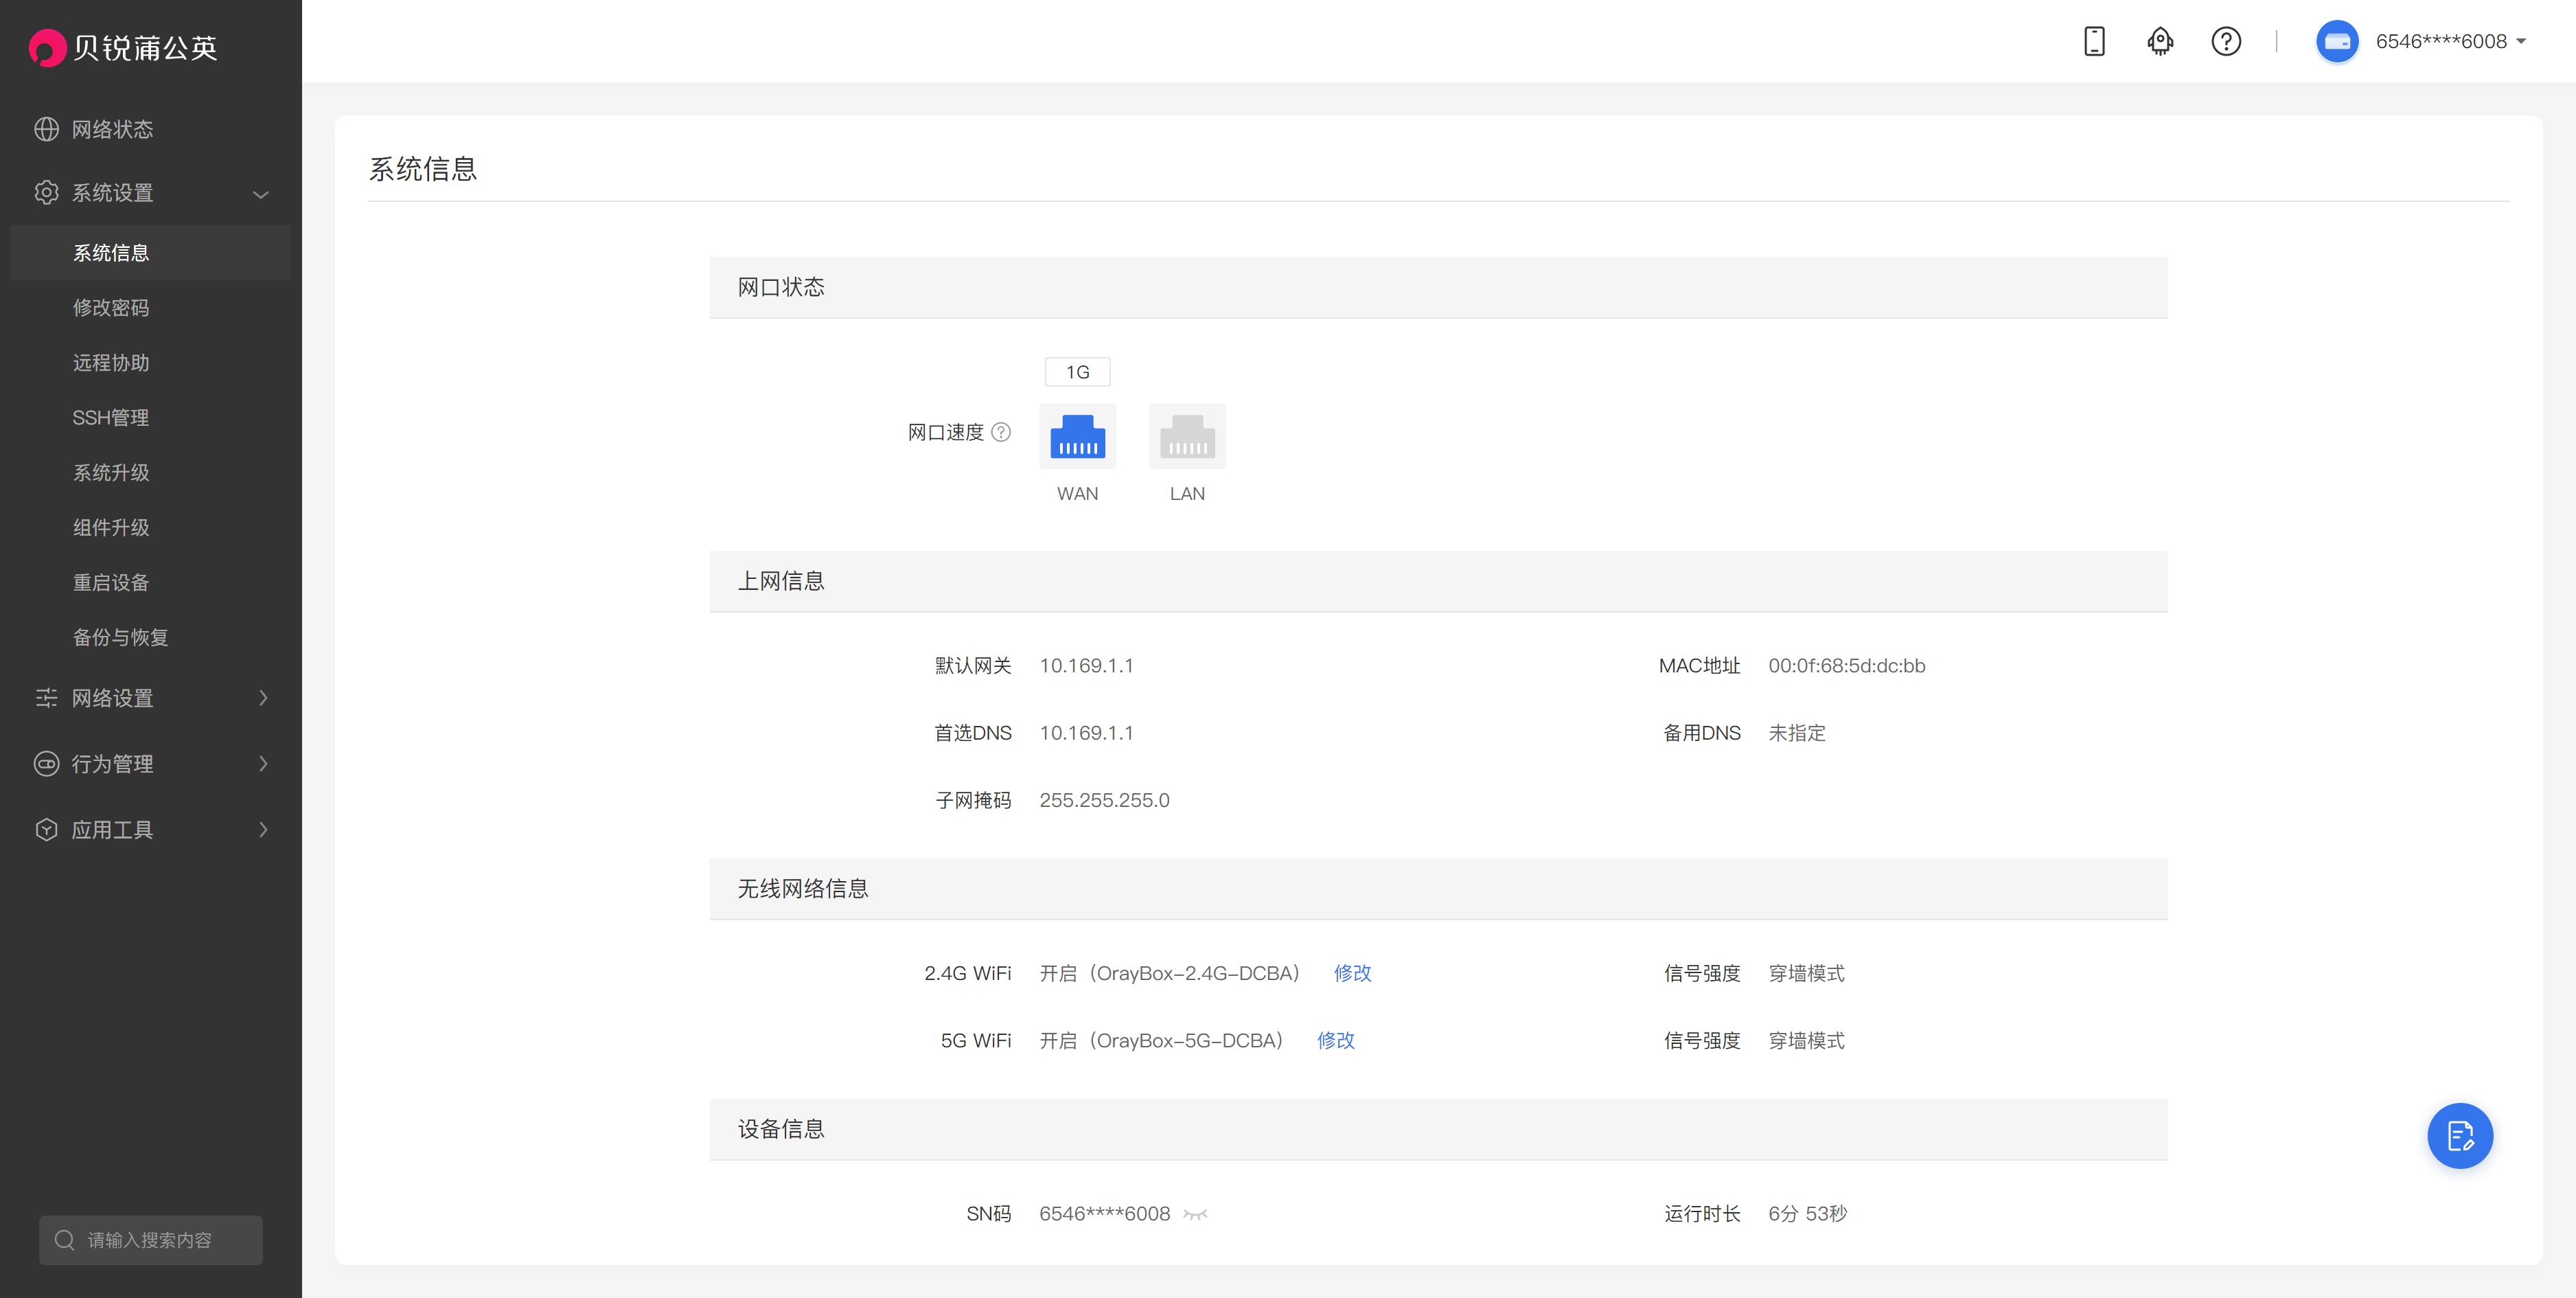Click the gear icon beside 系统设置
Viewport: 2576px width, 1298px height.
(46, 192)
